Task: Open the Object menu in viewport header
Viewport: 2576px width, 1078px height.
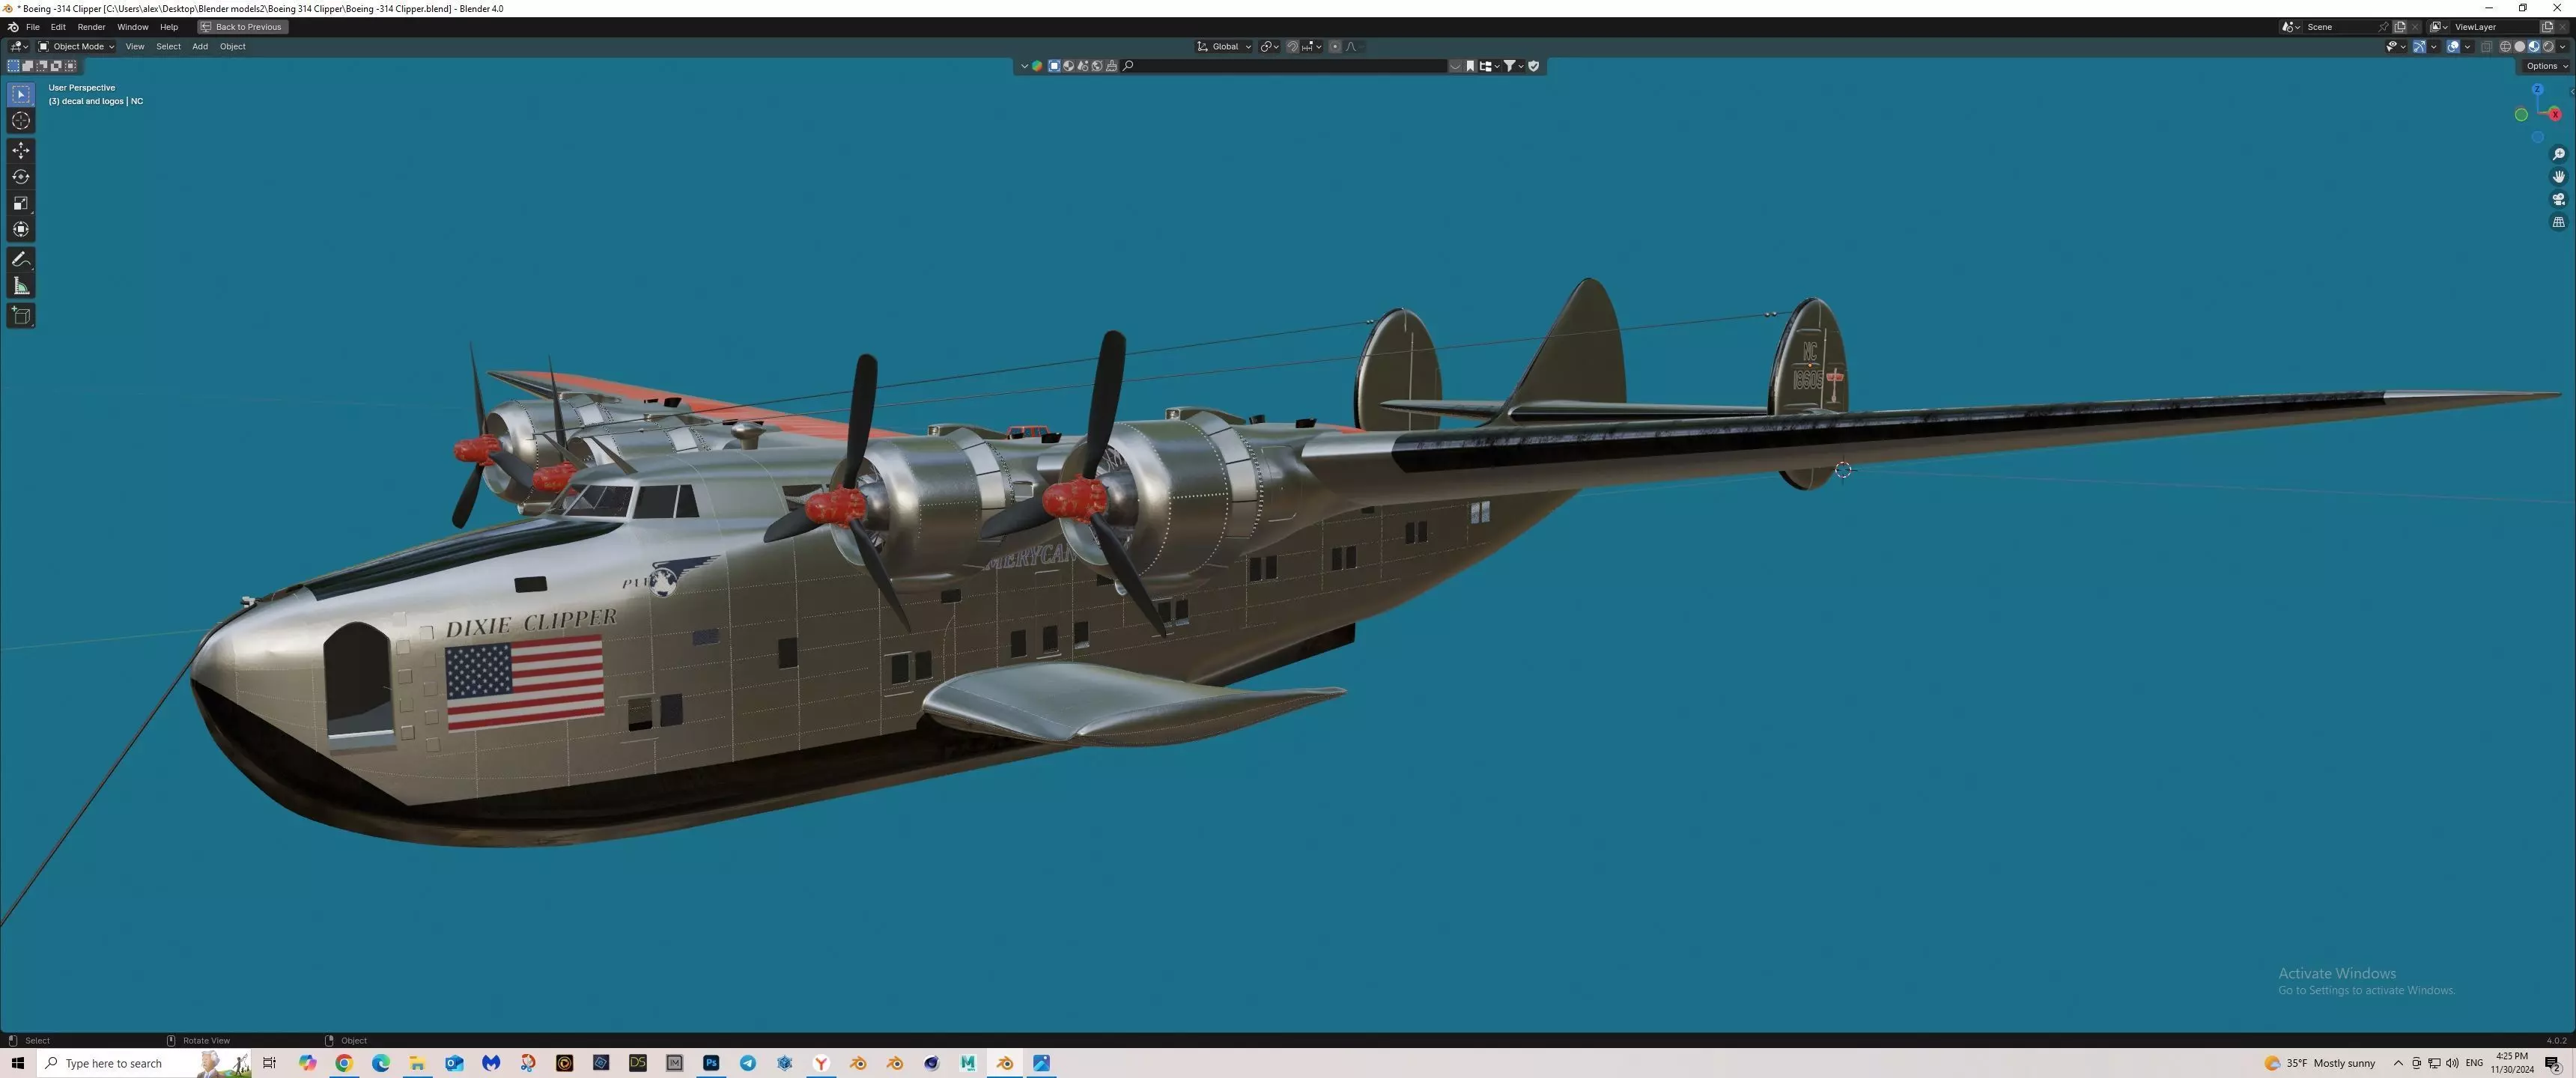Action: pyautogui.click(x=232, y=46)
